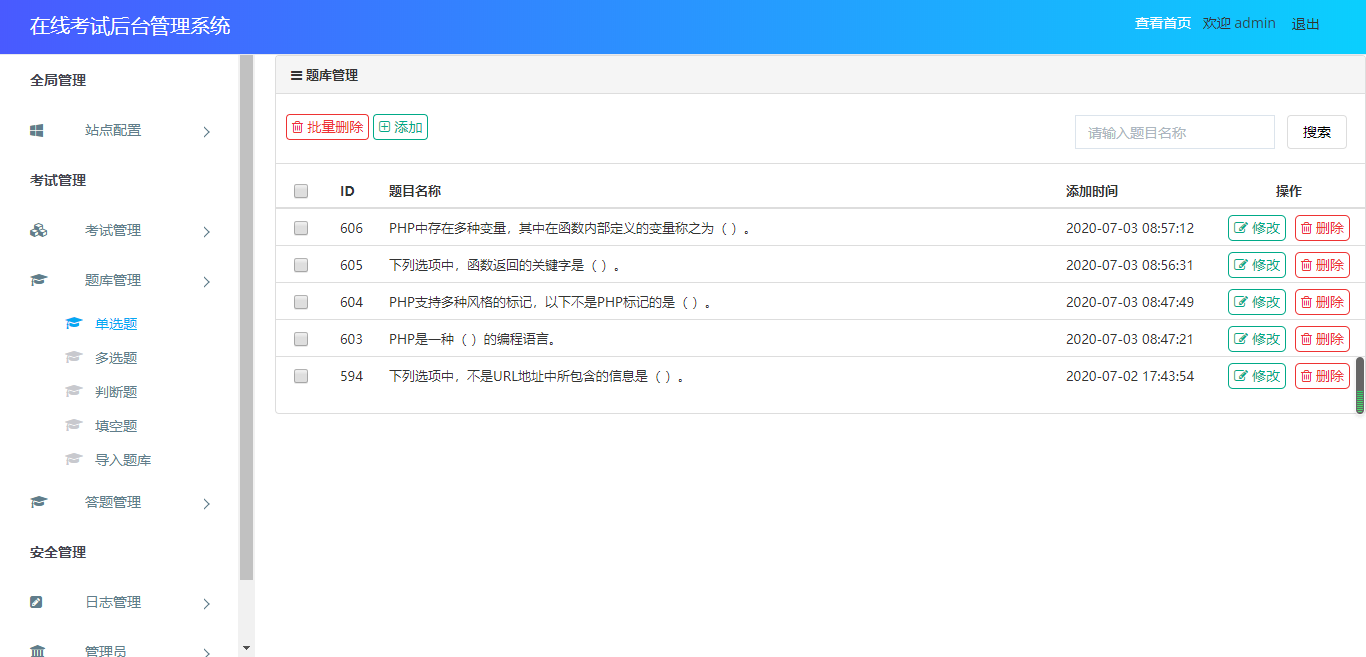Expand the 管理员 chevron
This screenshot has width=1366, height=657.
[207, 652]
